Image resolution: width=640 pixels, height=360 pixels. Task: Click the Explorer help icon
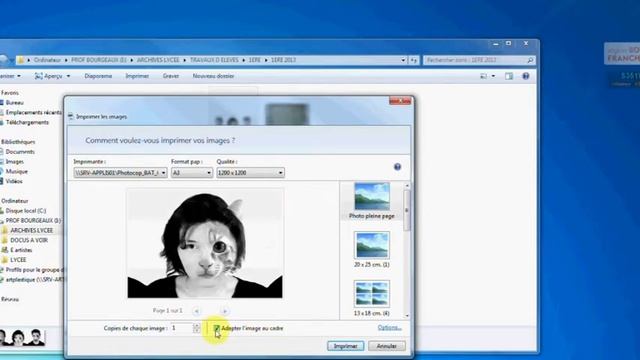526,76
